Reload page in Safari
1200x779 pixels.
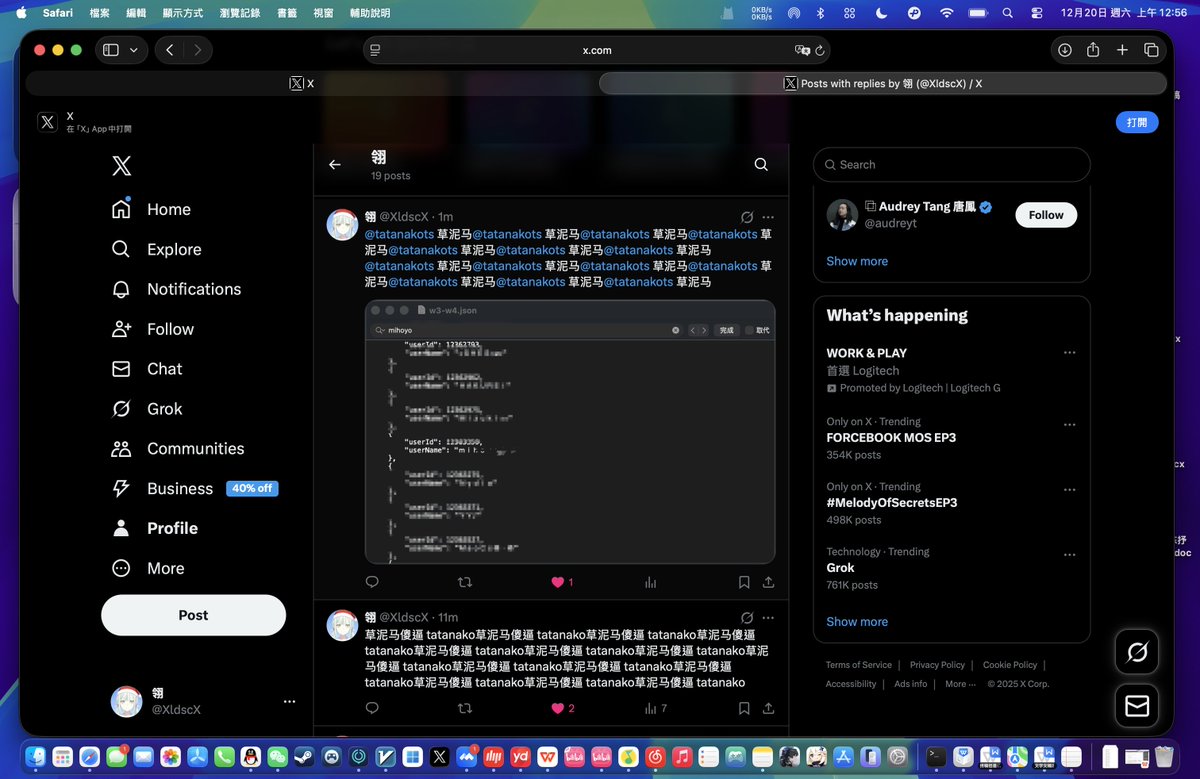[x=820, y=50]
